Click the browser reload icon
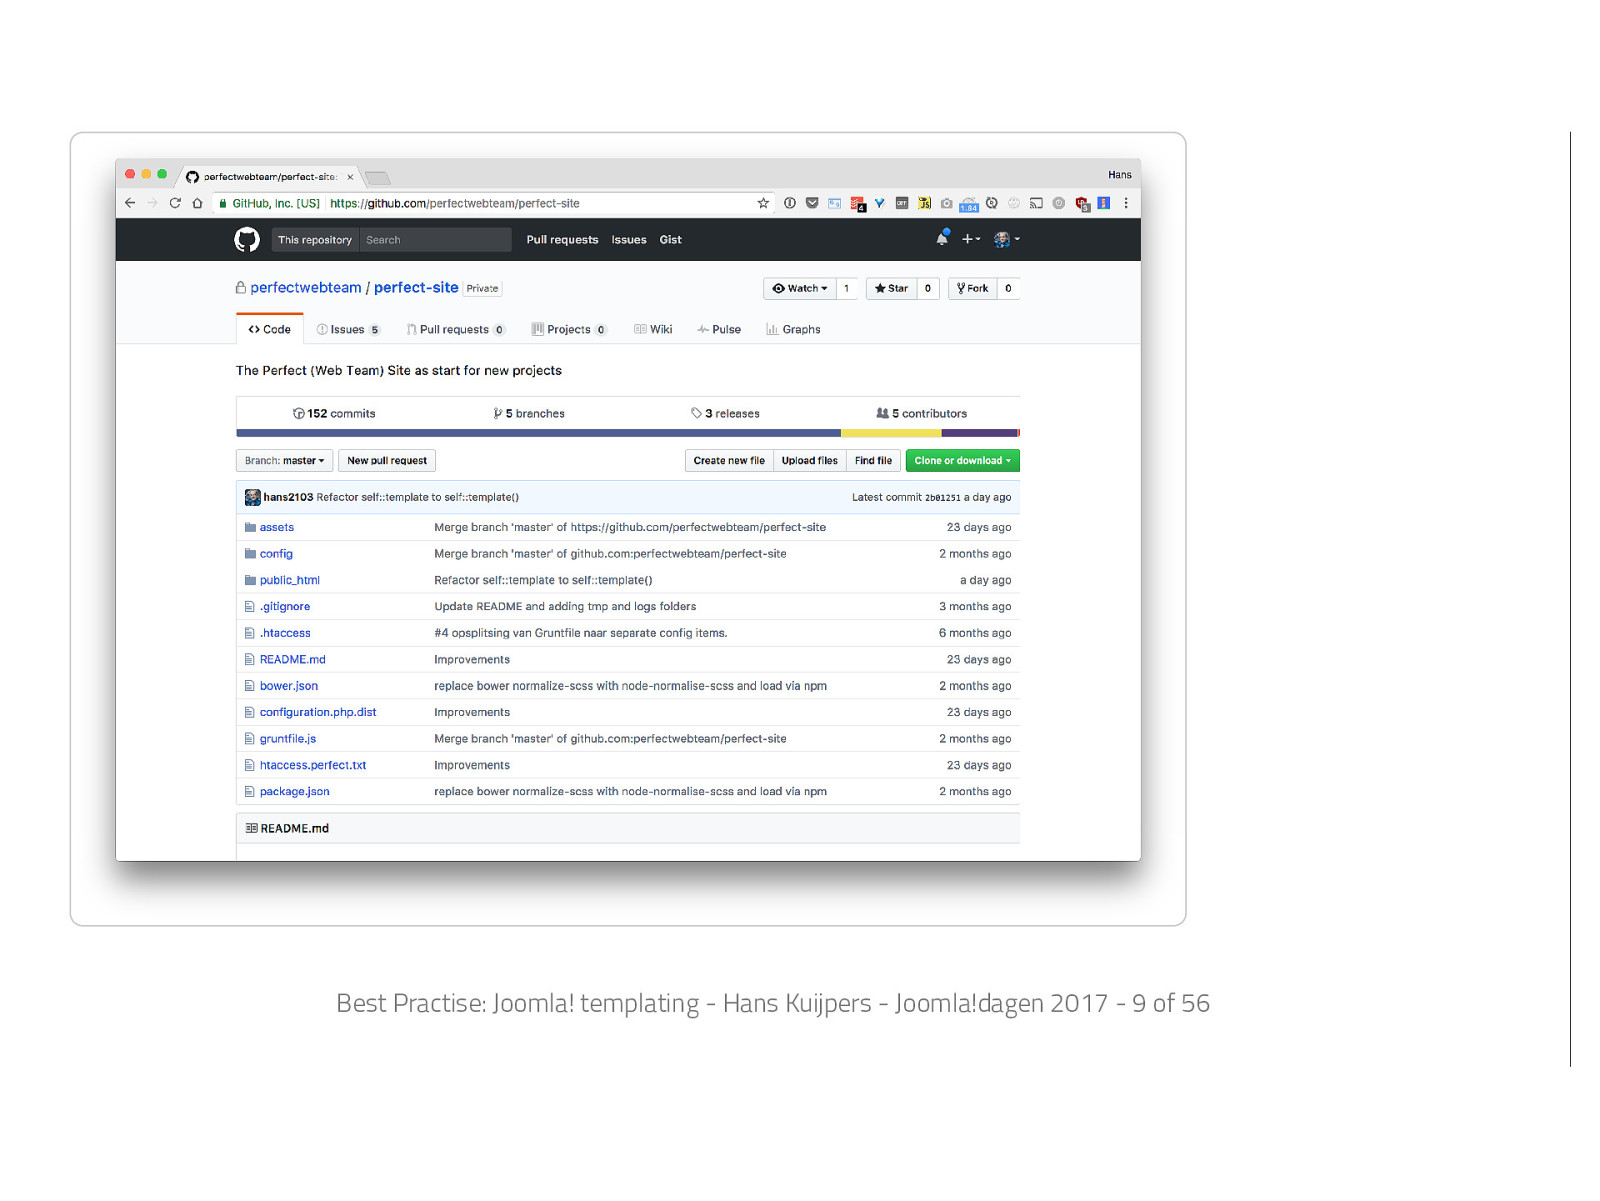 pos(175,203)
